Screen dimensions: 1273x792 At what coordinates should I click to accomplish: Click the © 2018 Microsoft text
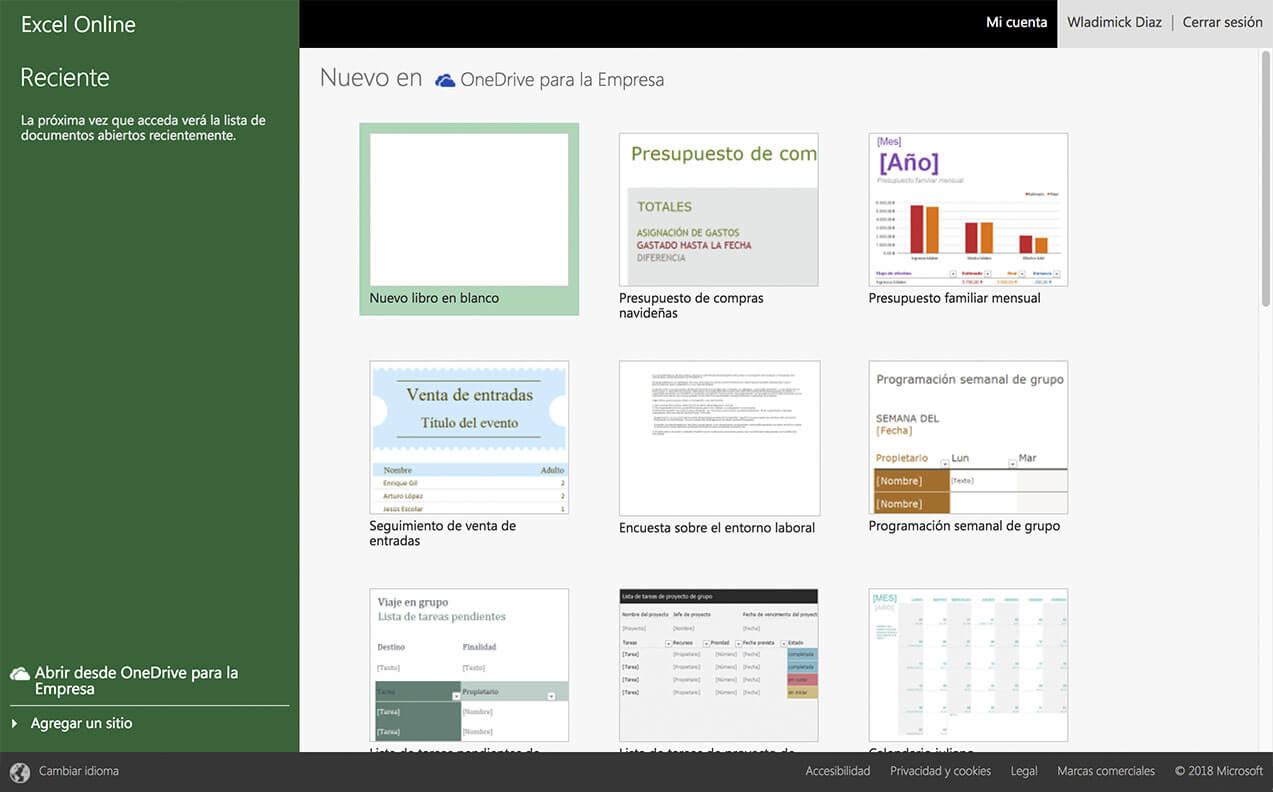(x=1219, y=771)
